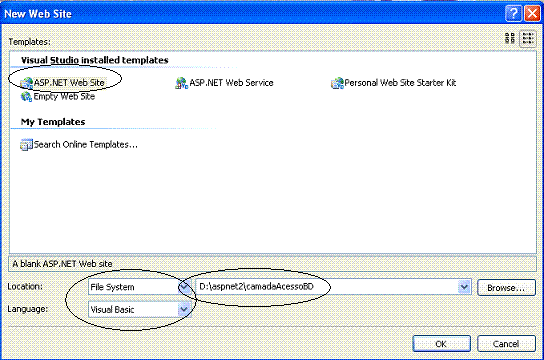Click the Empty Web Site label
The width and height of the screenshot is (544, 360).
coord(64,96)
